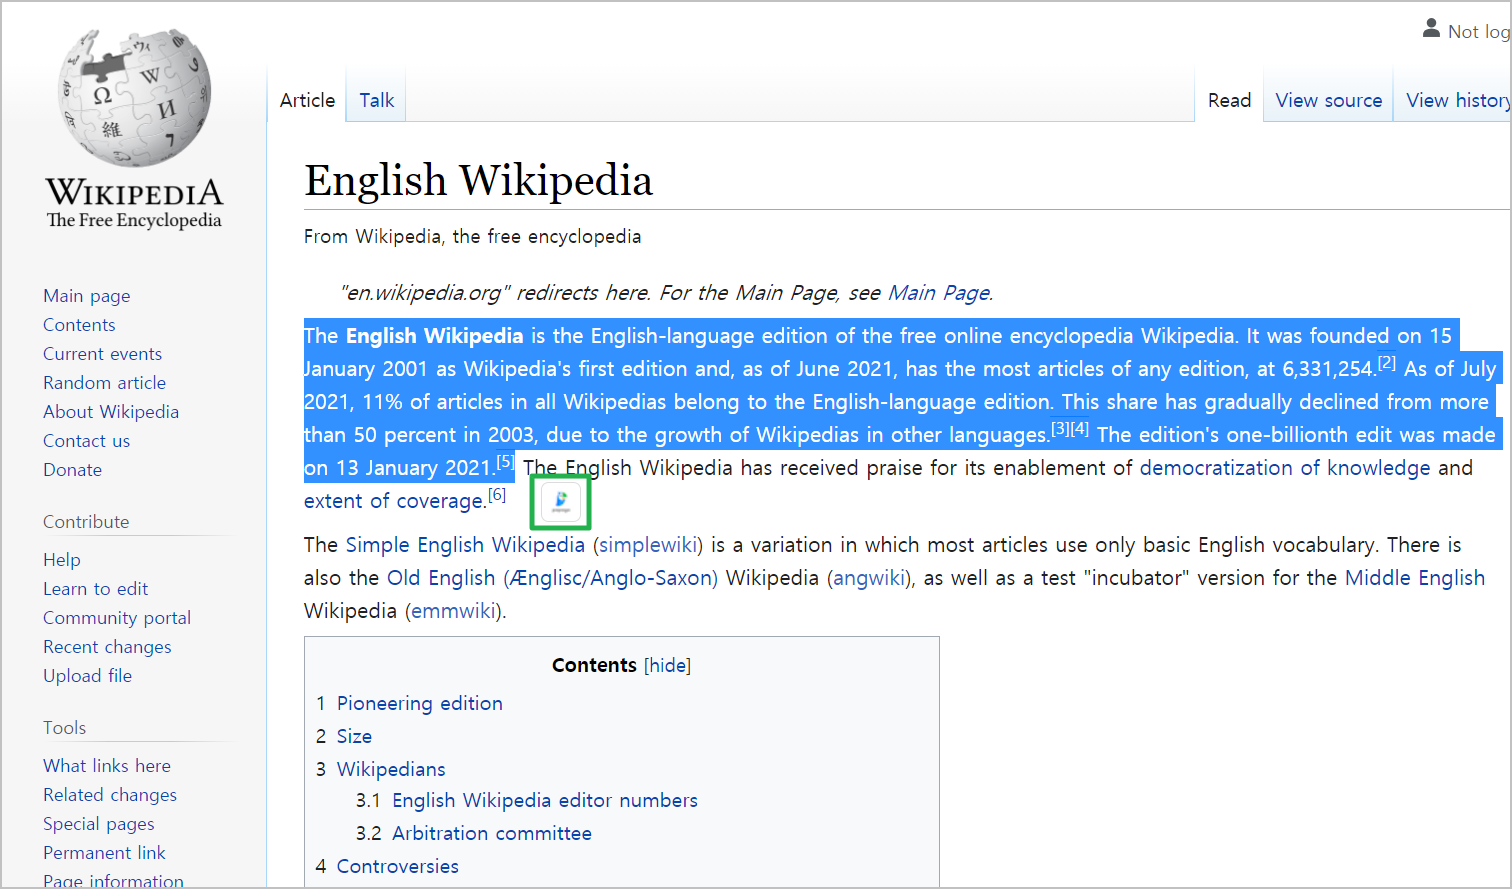Hide the Contents box via [hide]
This screenshot has width=1512, height=889.
coord(668,665)
